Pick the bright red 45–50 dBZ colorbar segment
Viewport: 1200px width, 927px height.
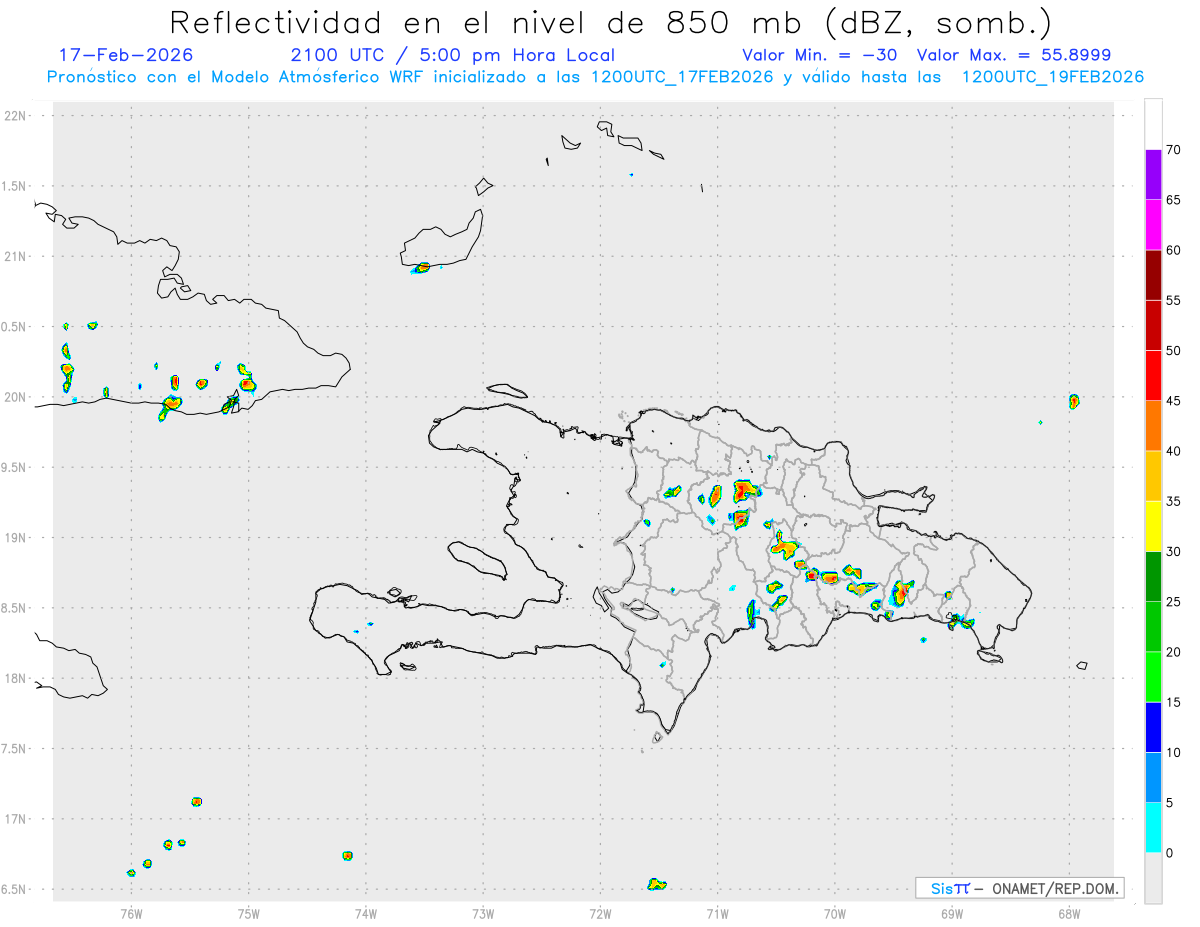(1153, 376)
